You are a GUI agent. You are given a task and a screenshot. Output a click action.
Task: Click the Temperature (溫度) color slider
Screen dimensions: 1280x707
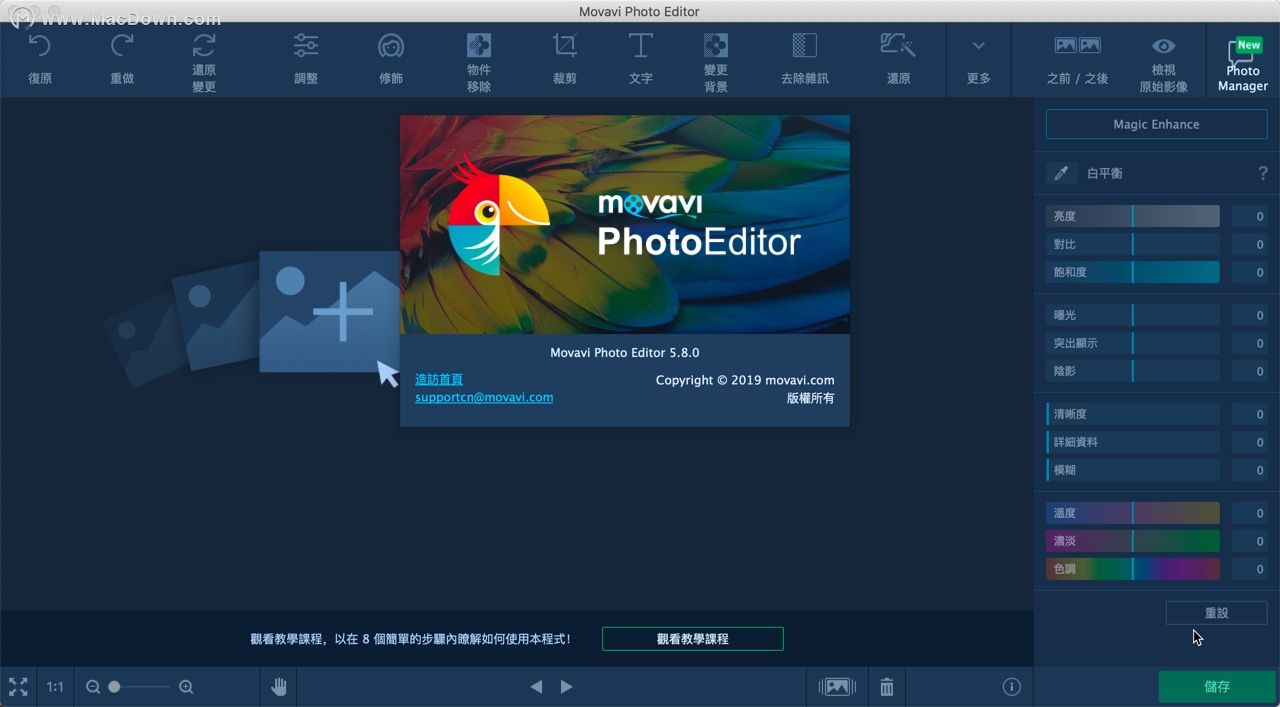point(1133,513)
